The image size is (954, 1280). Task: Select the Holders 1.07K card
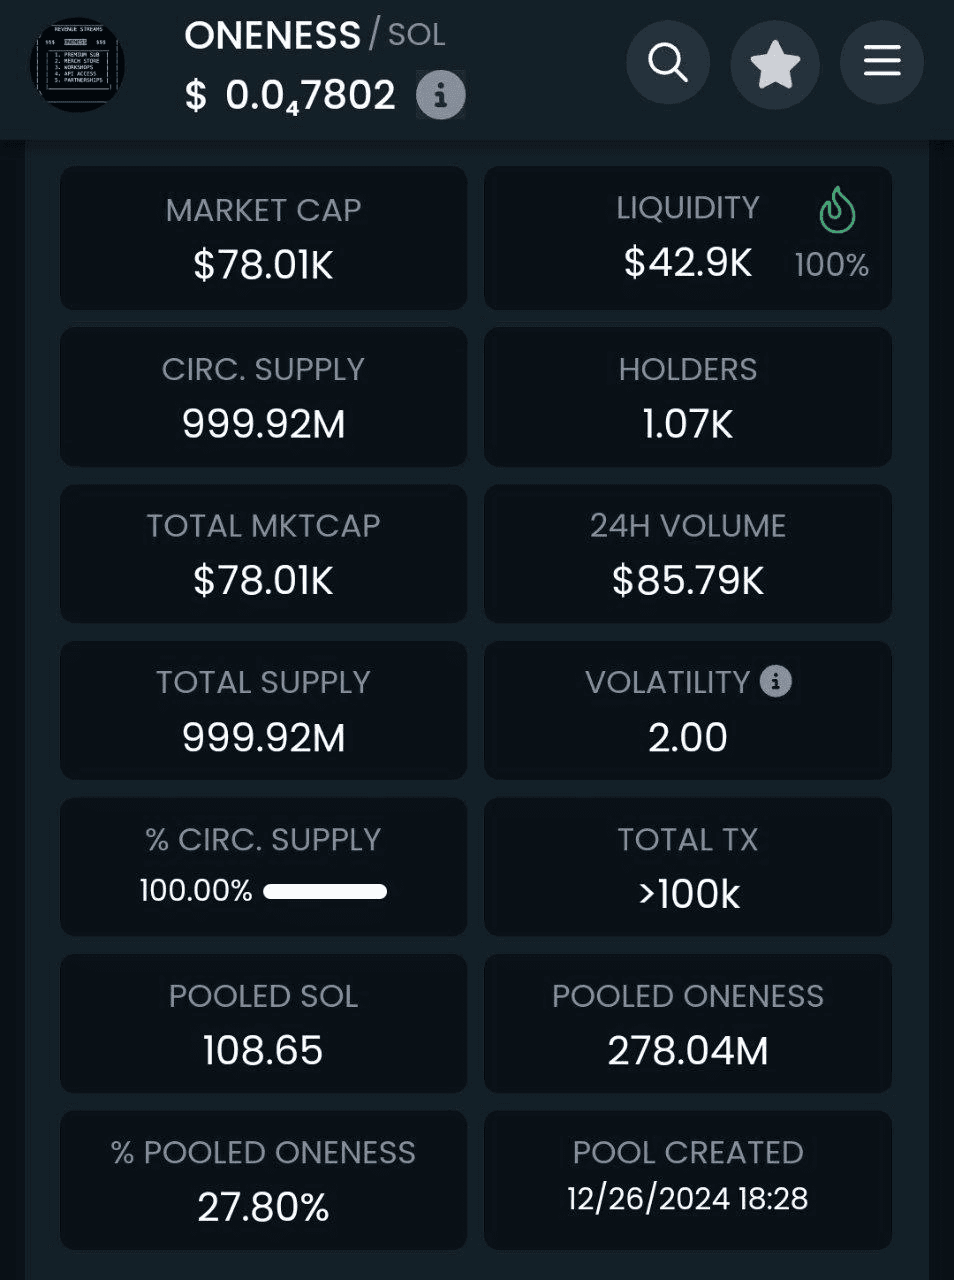(688, 397)
